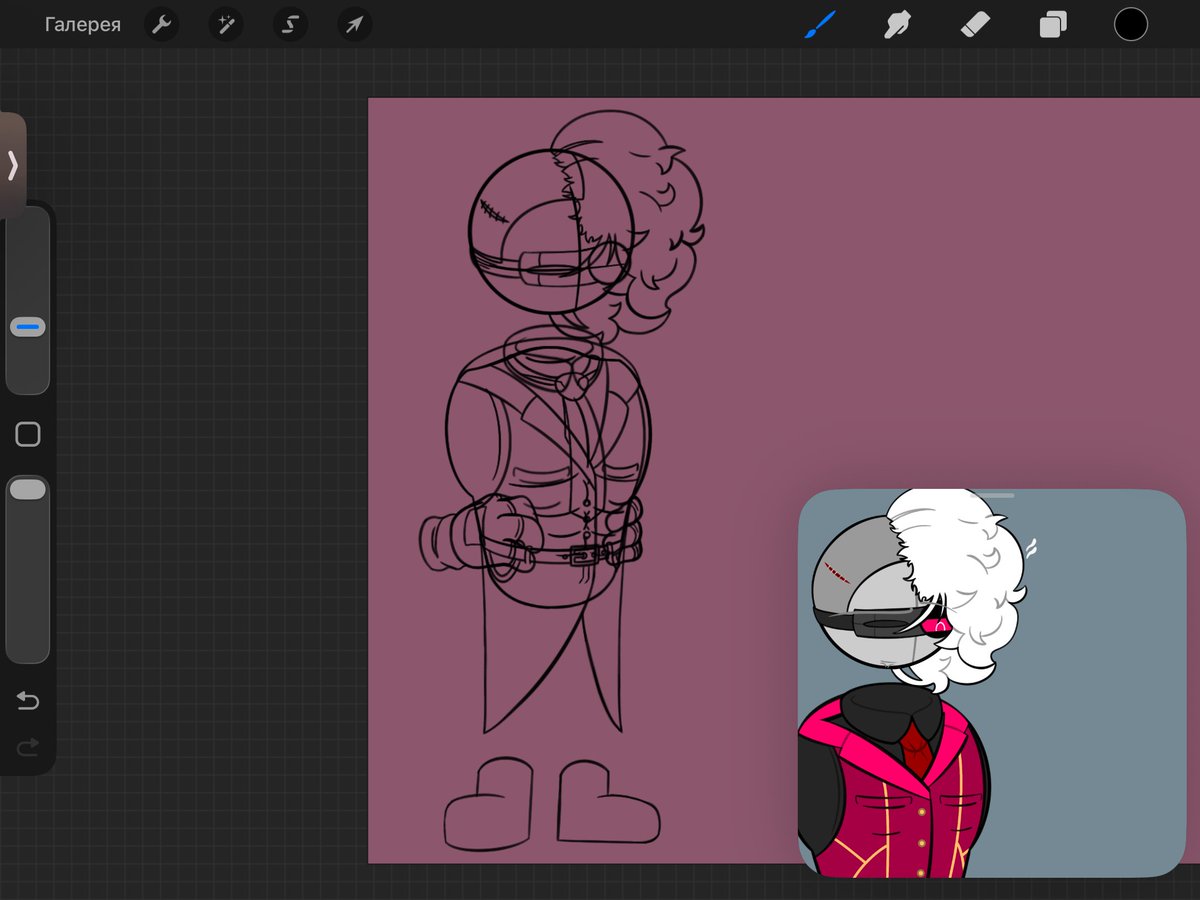Expand the collapsed side panel with the chevron
Screen dimensions: 1200x900
click(12, 167)
